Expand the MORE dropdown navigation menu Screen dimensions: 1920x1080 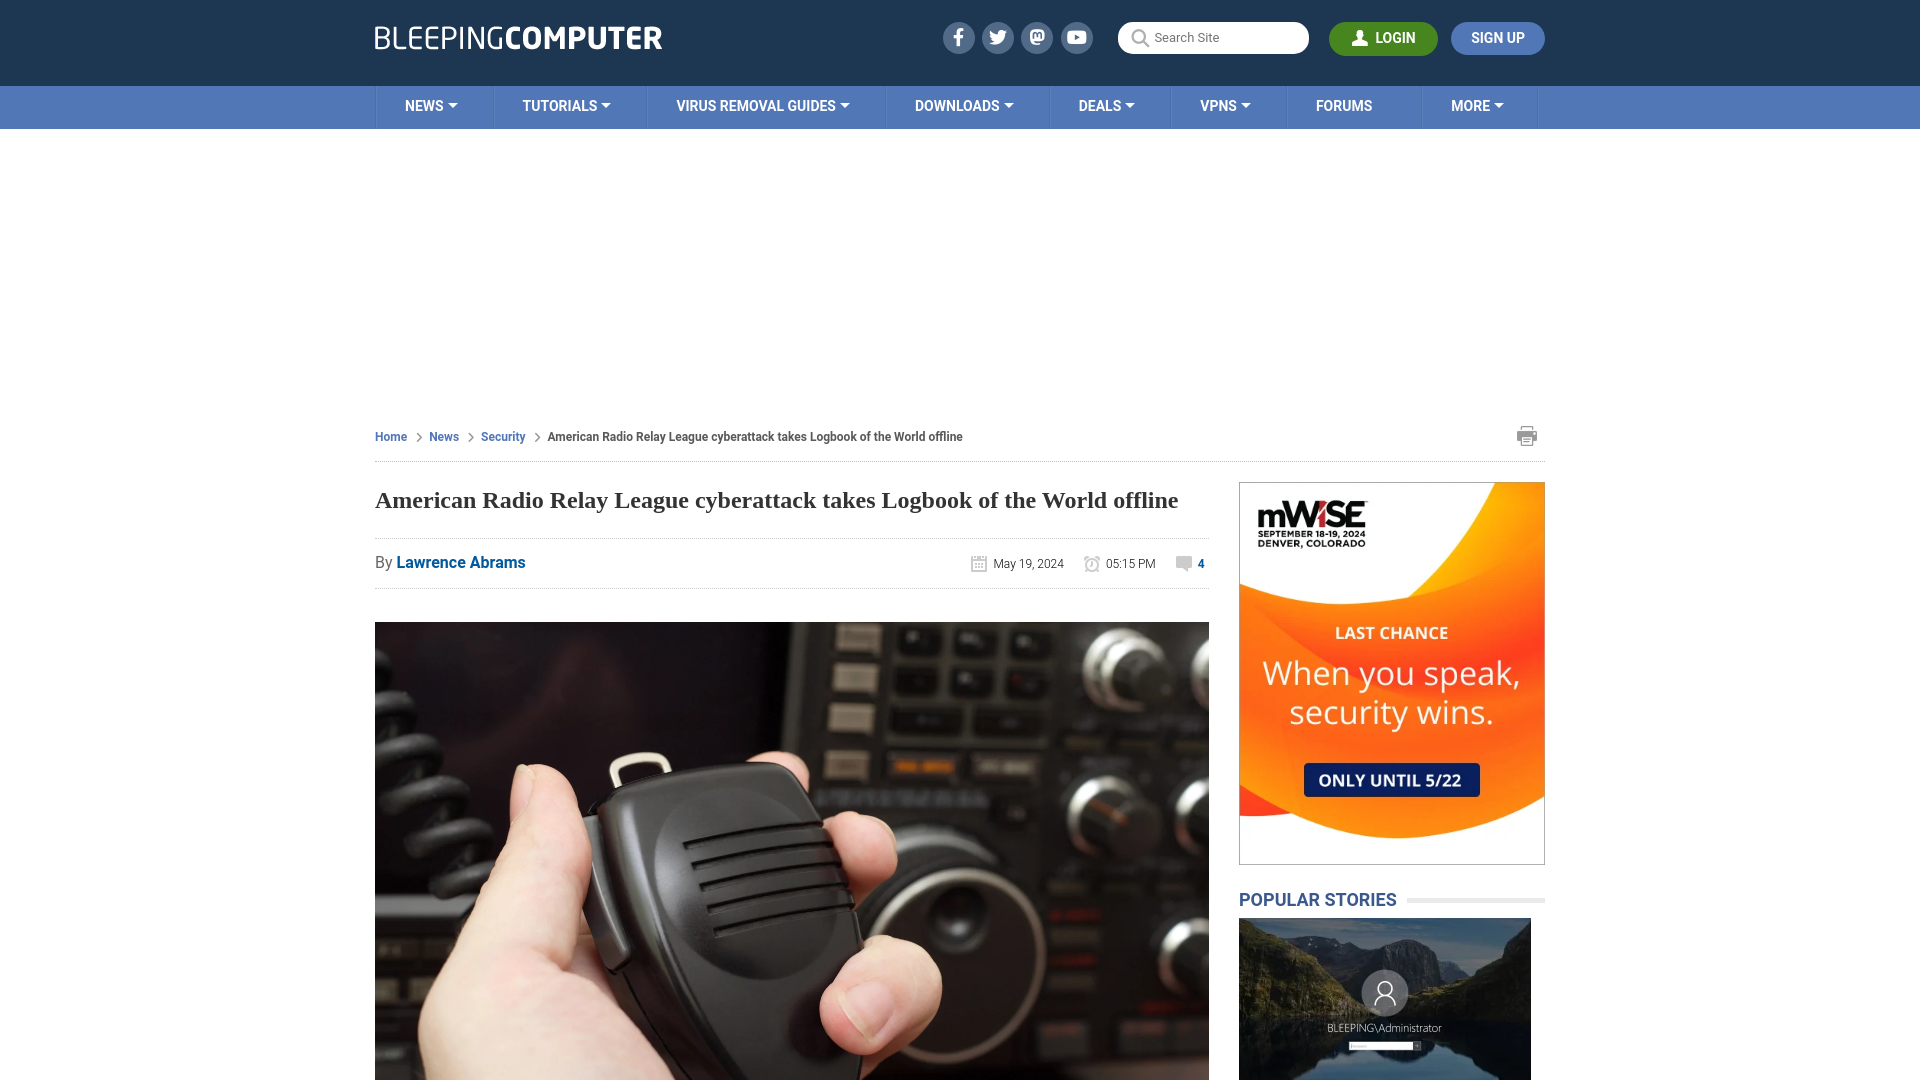pyautogui.click(x=1477, y=105)
